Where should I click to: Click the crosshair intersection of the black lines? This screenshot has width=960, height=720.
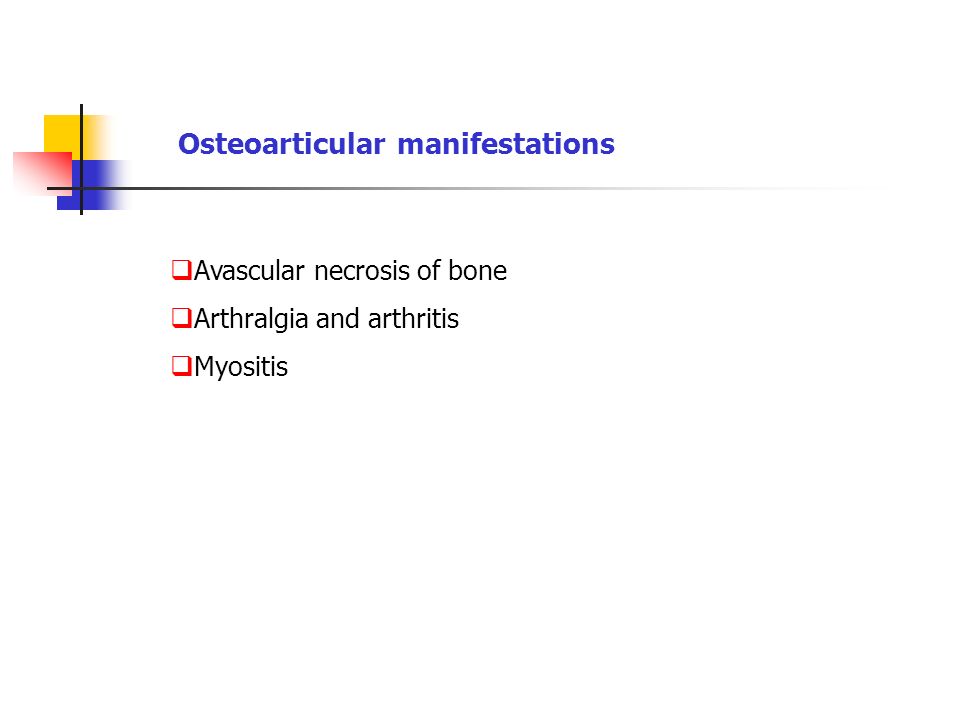coord(81,188)
